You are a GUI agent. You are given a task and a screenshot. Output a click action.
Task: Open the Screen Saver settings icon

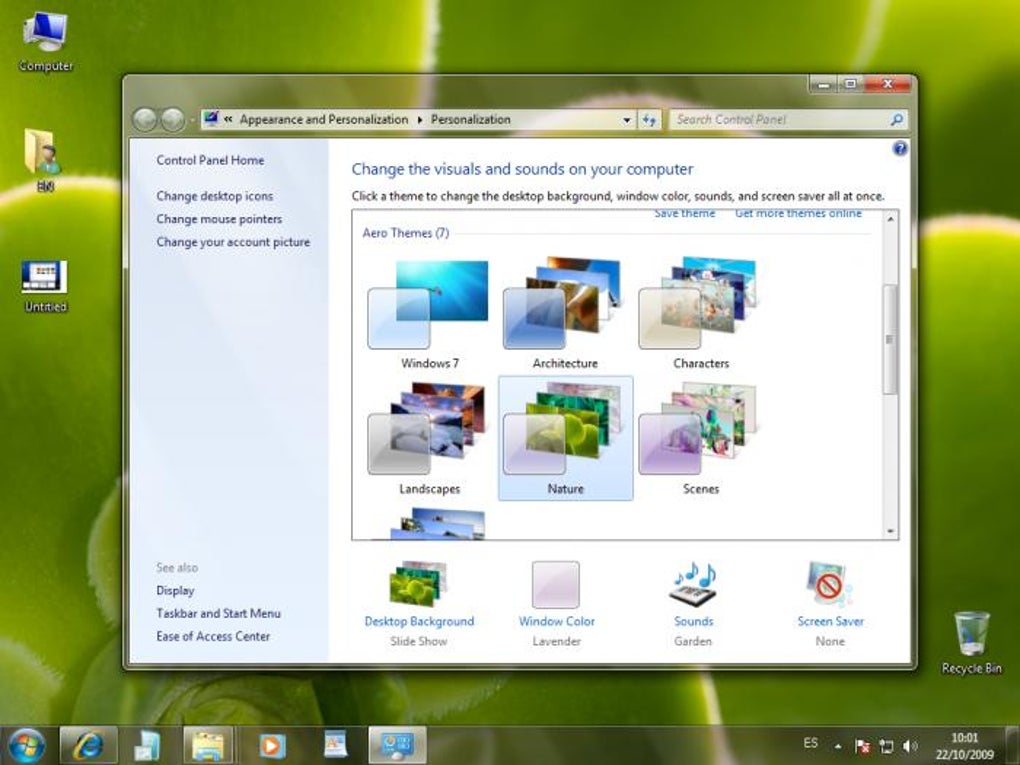(x=829, y=584)
